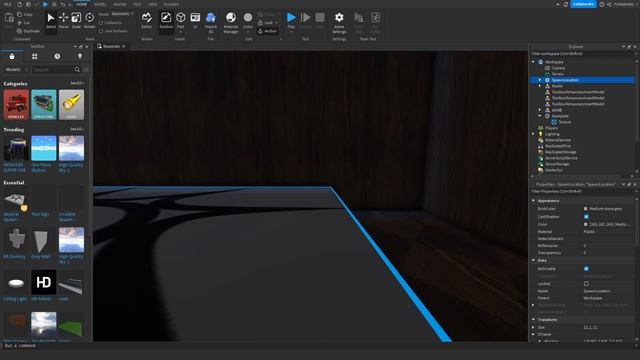Enable the Collisions checkbox

click(x=101, y=22)
